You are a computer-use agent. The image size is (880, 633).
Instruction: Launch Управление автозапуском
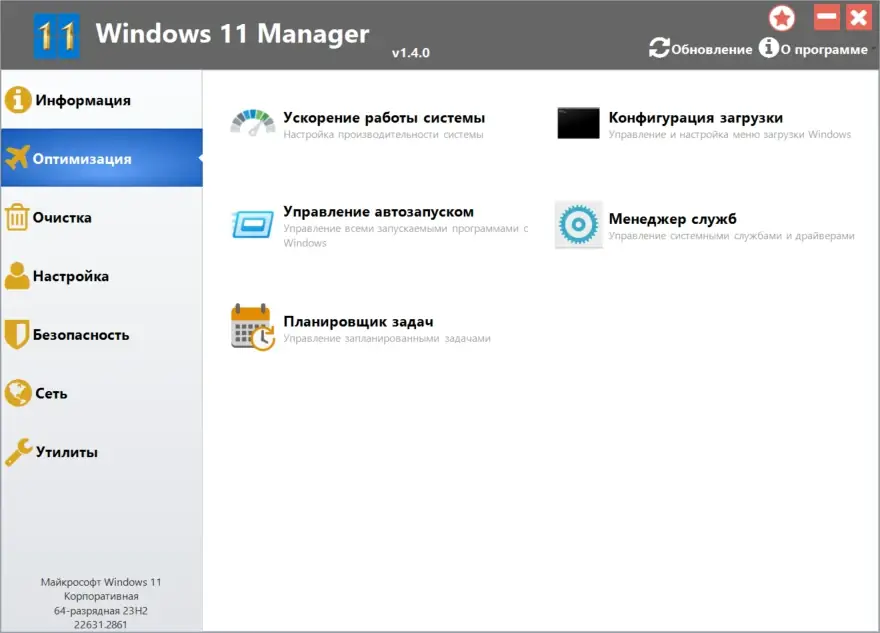(x=378, y=212)
